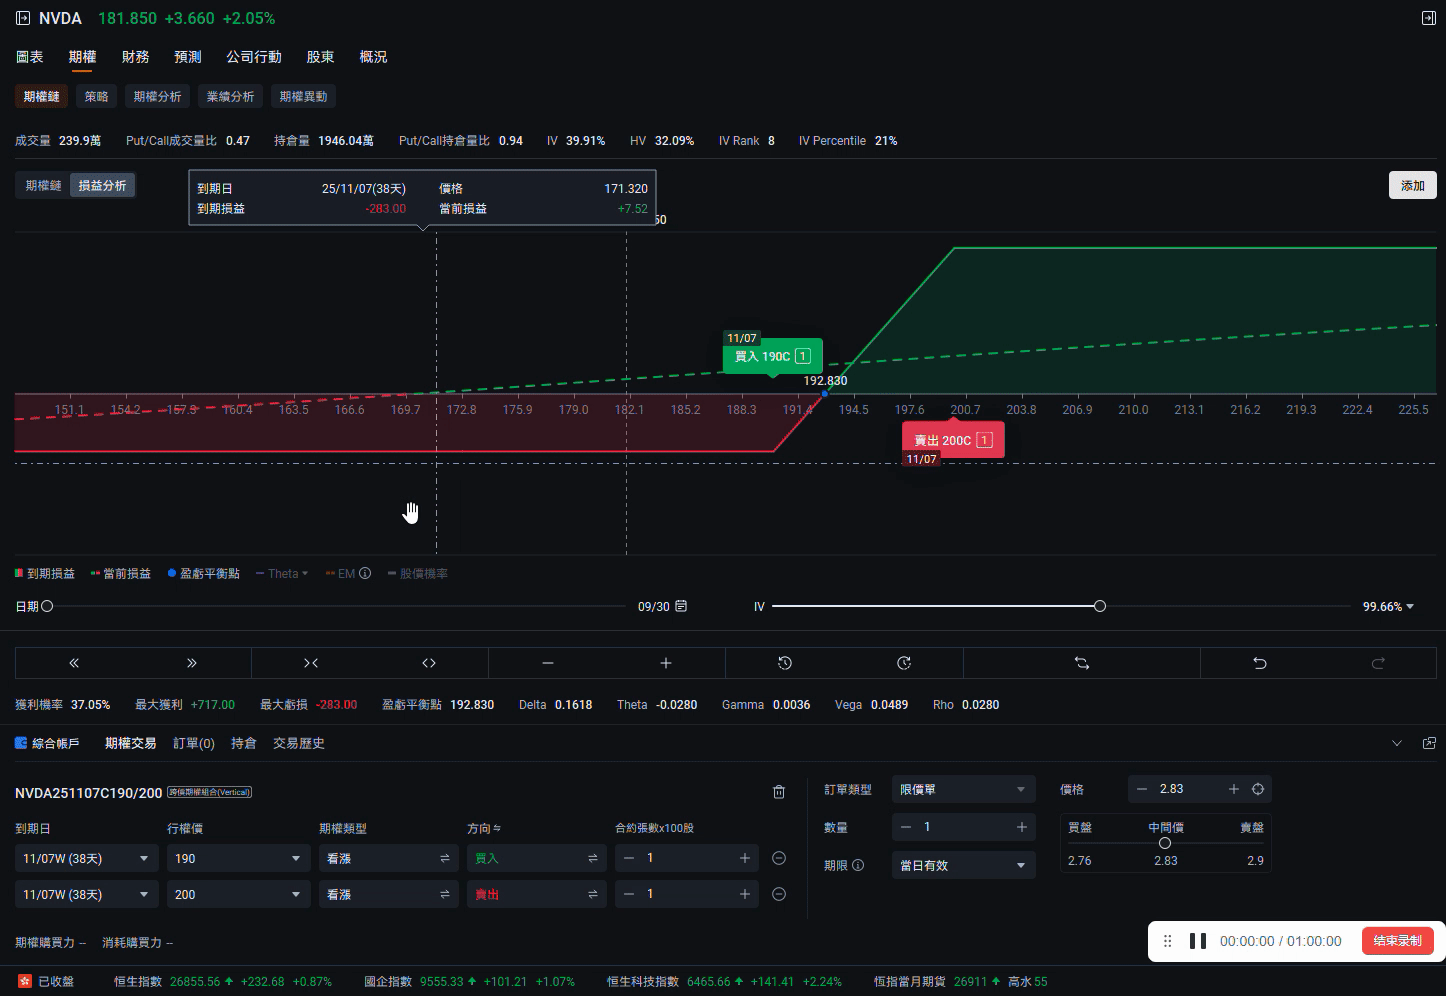
Task: Click the IV slider handle
Action: coord(1100,606)
